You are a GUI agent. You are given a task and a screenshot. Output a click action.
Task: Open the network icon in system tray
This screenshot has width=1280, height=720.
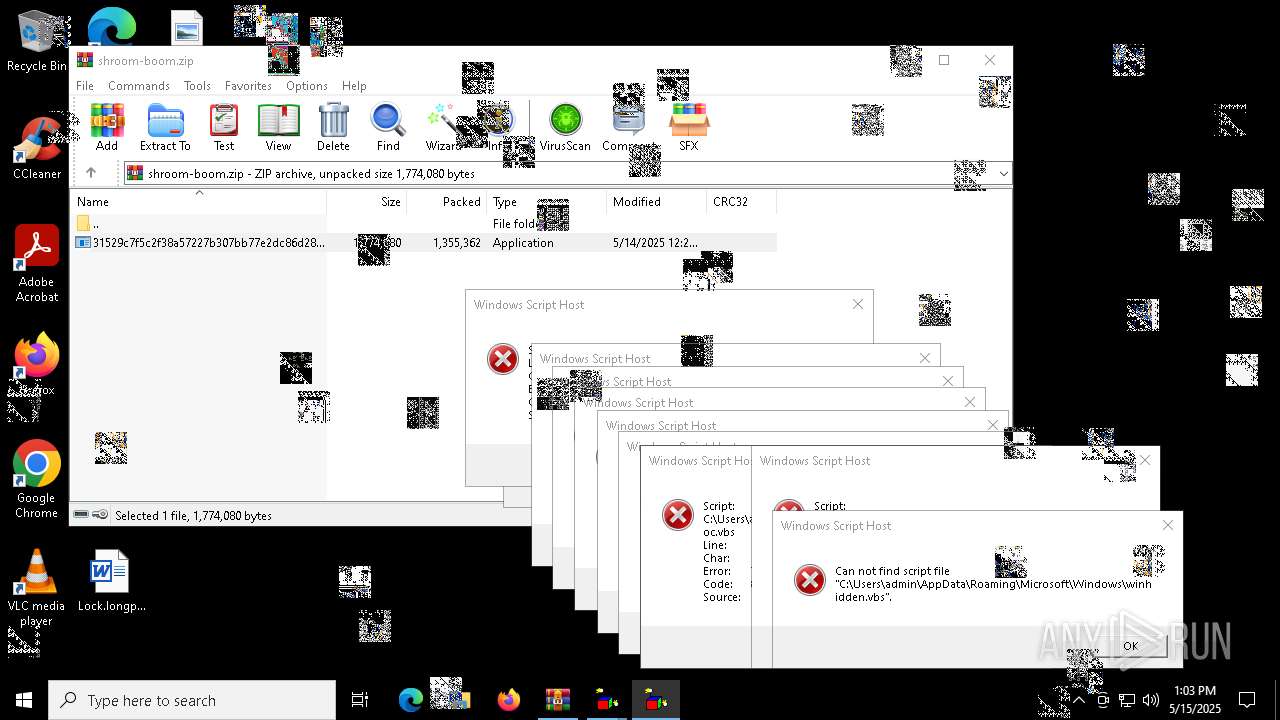(x=1127, y=700)
